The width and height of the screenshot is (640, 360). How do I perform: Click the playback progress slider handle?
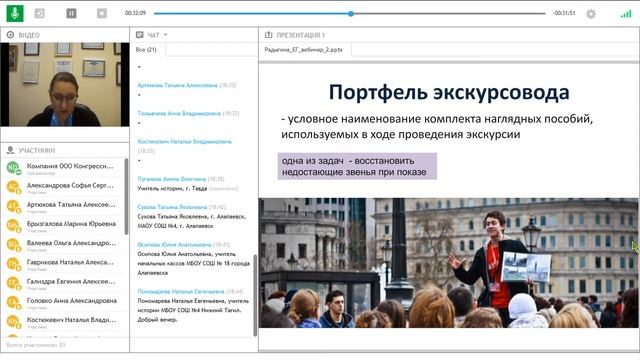coord(351,13)
